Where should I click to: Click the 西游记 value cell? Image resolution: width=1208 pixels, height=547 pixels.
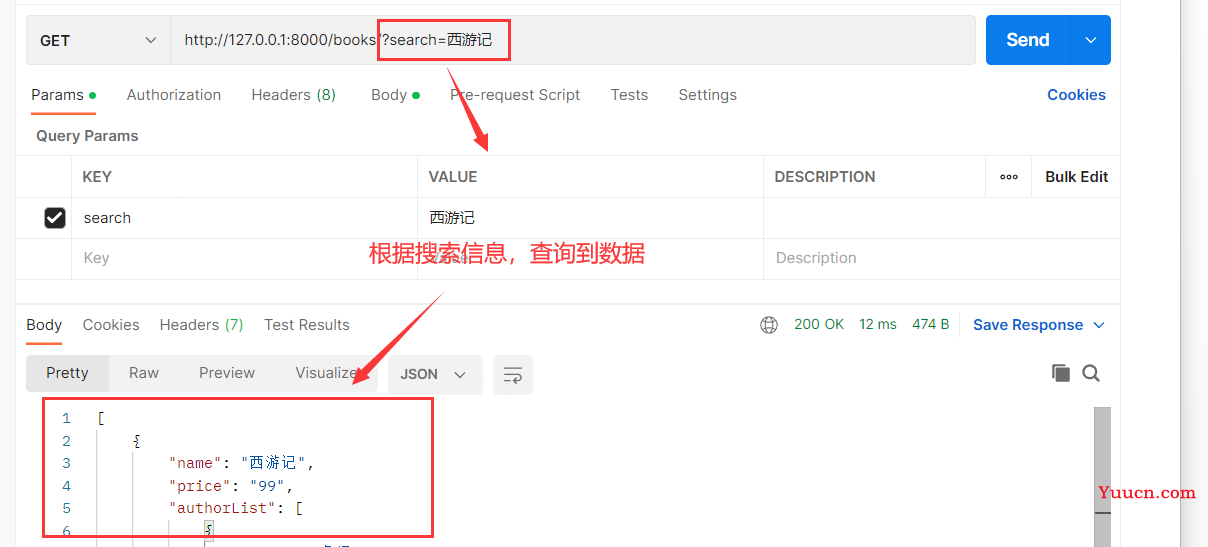(x=590, y=218)
